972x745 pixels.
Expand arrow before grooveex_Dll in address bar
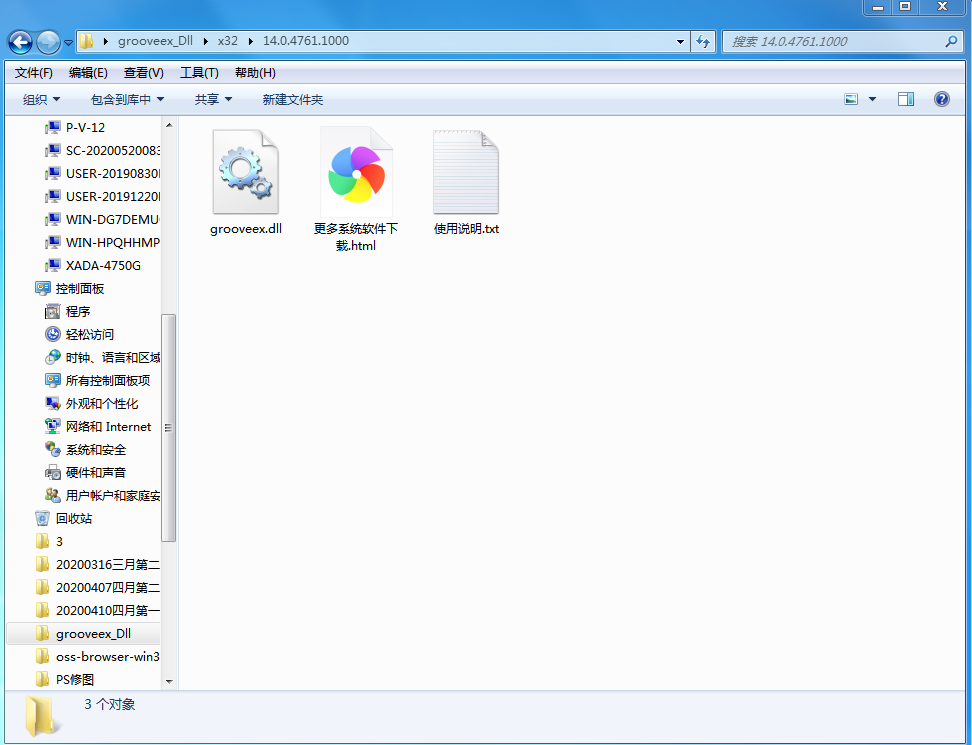[106, 42]
